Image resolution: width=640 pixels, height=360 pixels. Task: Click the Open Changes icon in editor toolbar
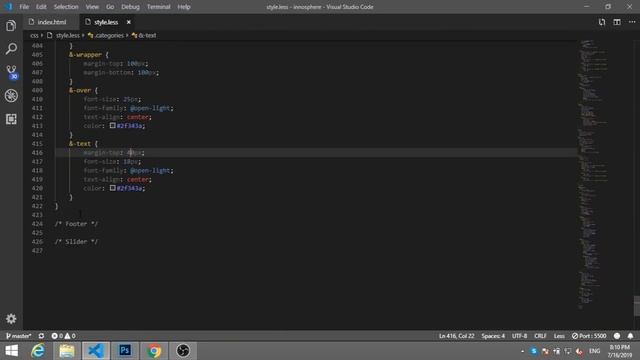coord(602,22)
